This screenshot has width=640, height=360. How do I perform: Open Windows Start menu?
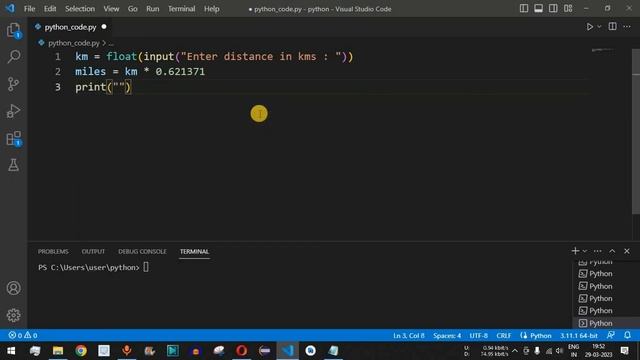tap(11, 351)
